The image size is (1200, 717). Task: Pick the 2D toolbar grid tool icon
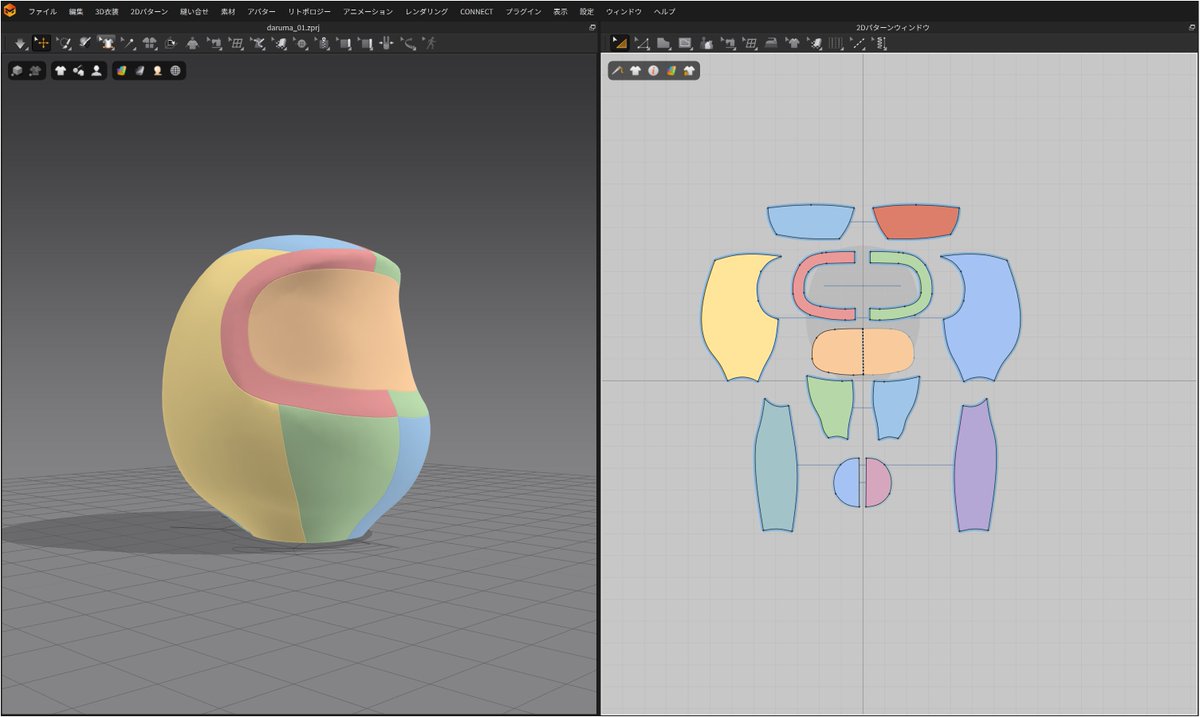750,43
